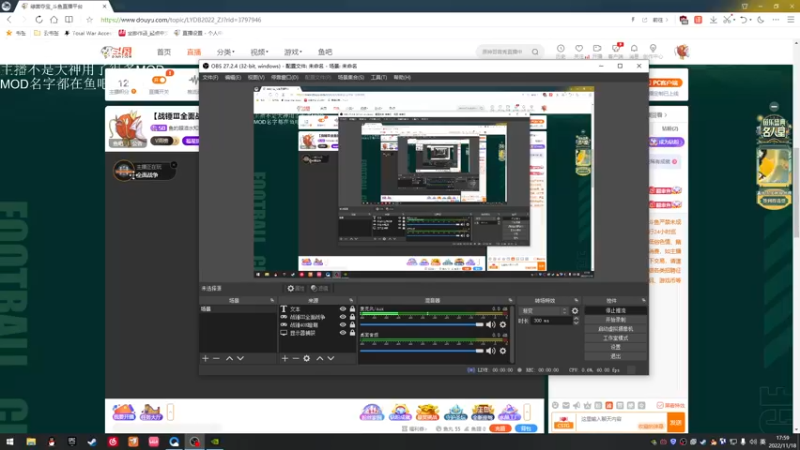Pop out the scenes dock icon
The height and width of the screenshot is (450, 800).
pos(272,301)
